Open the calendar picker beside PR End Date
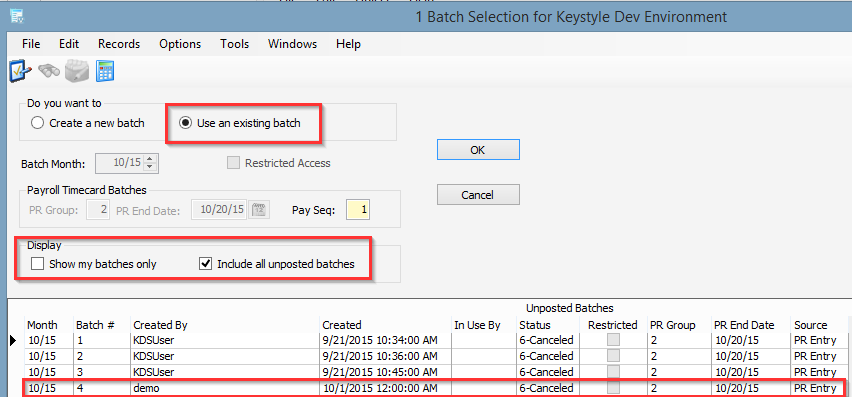Viewport: 852px width, 397px height. click(x=260, y=209)
